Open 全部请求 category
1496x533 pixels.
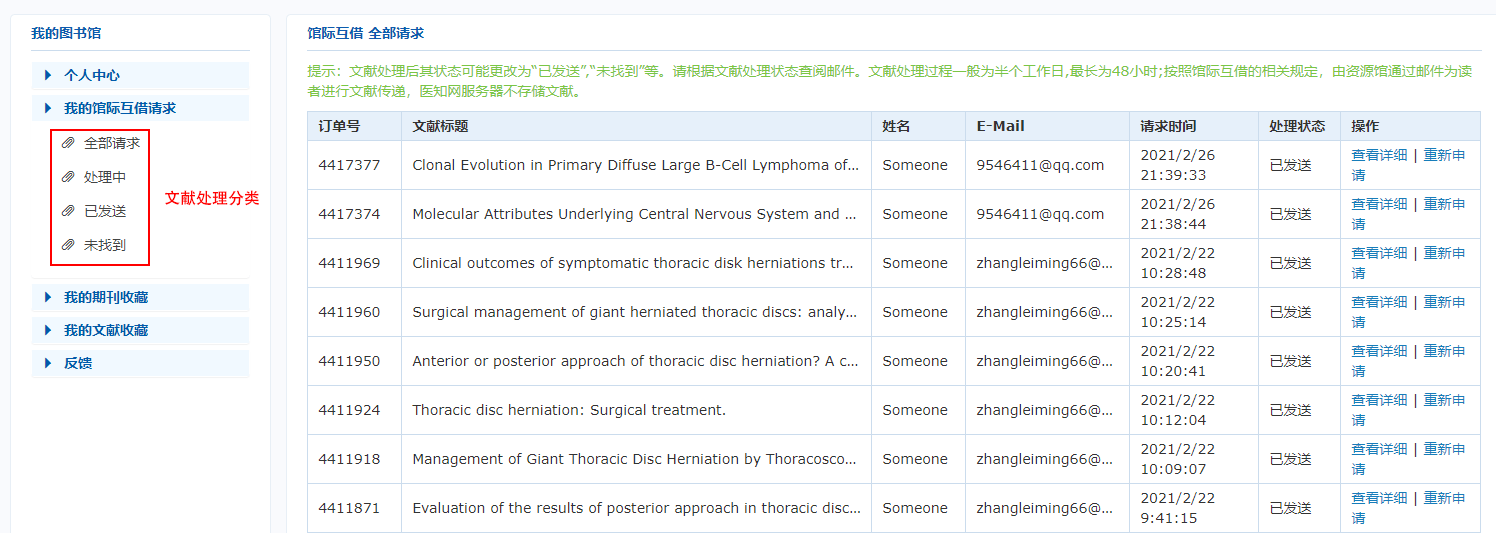pyautogui.click(x=112, y=143)
